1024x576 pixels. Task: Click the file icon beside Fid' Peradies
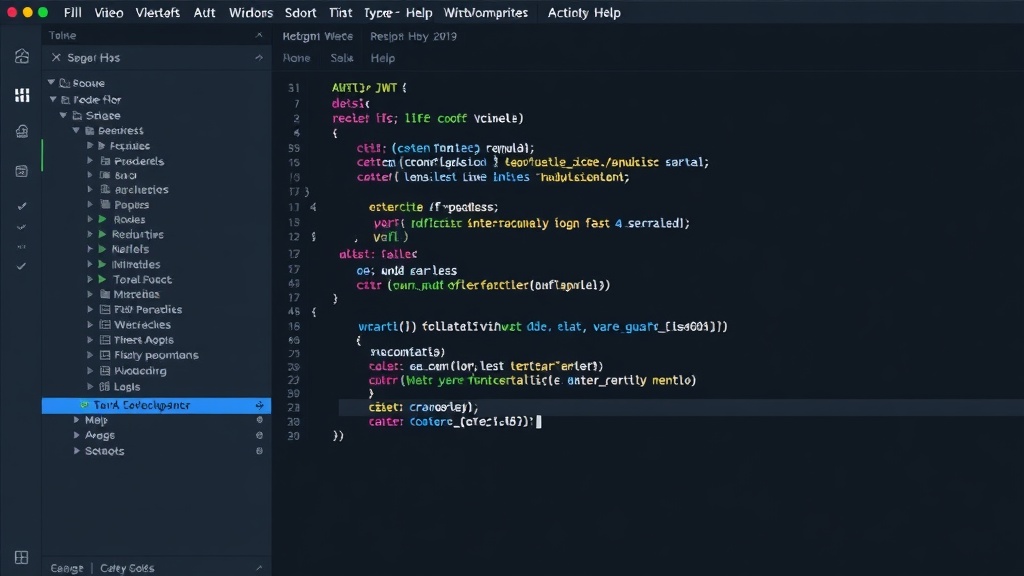pyautogui.click(x=104, y=310)
